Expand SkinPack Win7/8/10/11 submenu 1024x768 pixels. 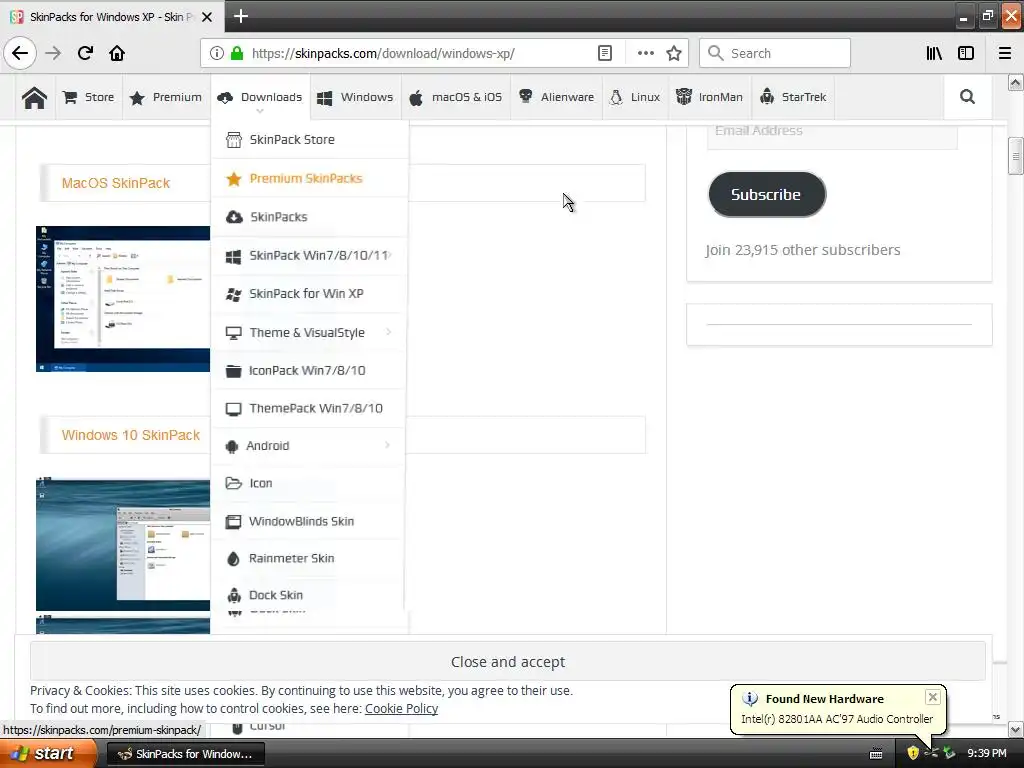310,255
